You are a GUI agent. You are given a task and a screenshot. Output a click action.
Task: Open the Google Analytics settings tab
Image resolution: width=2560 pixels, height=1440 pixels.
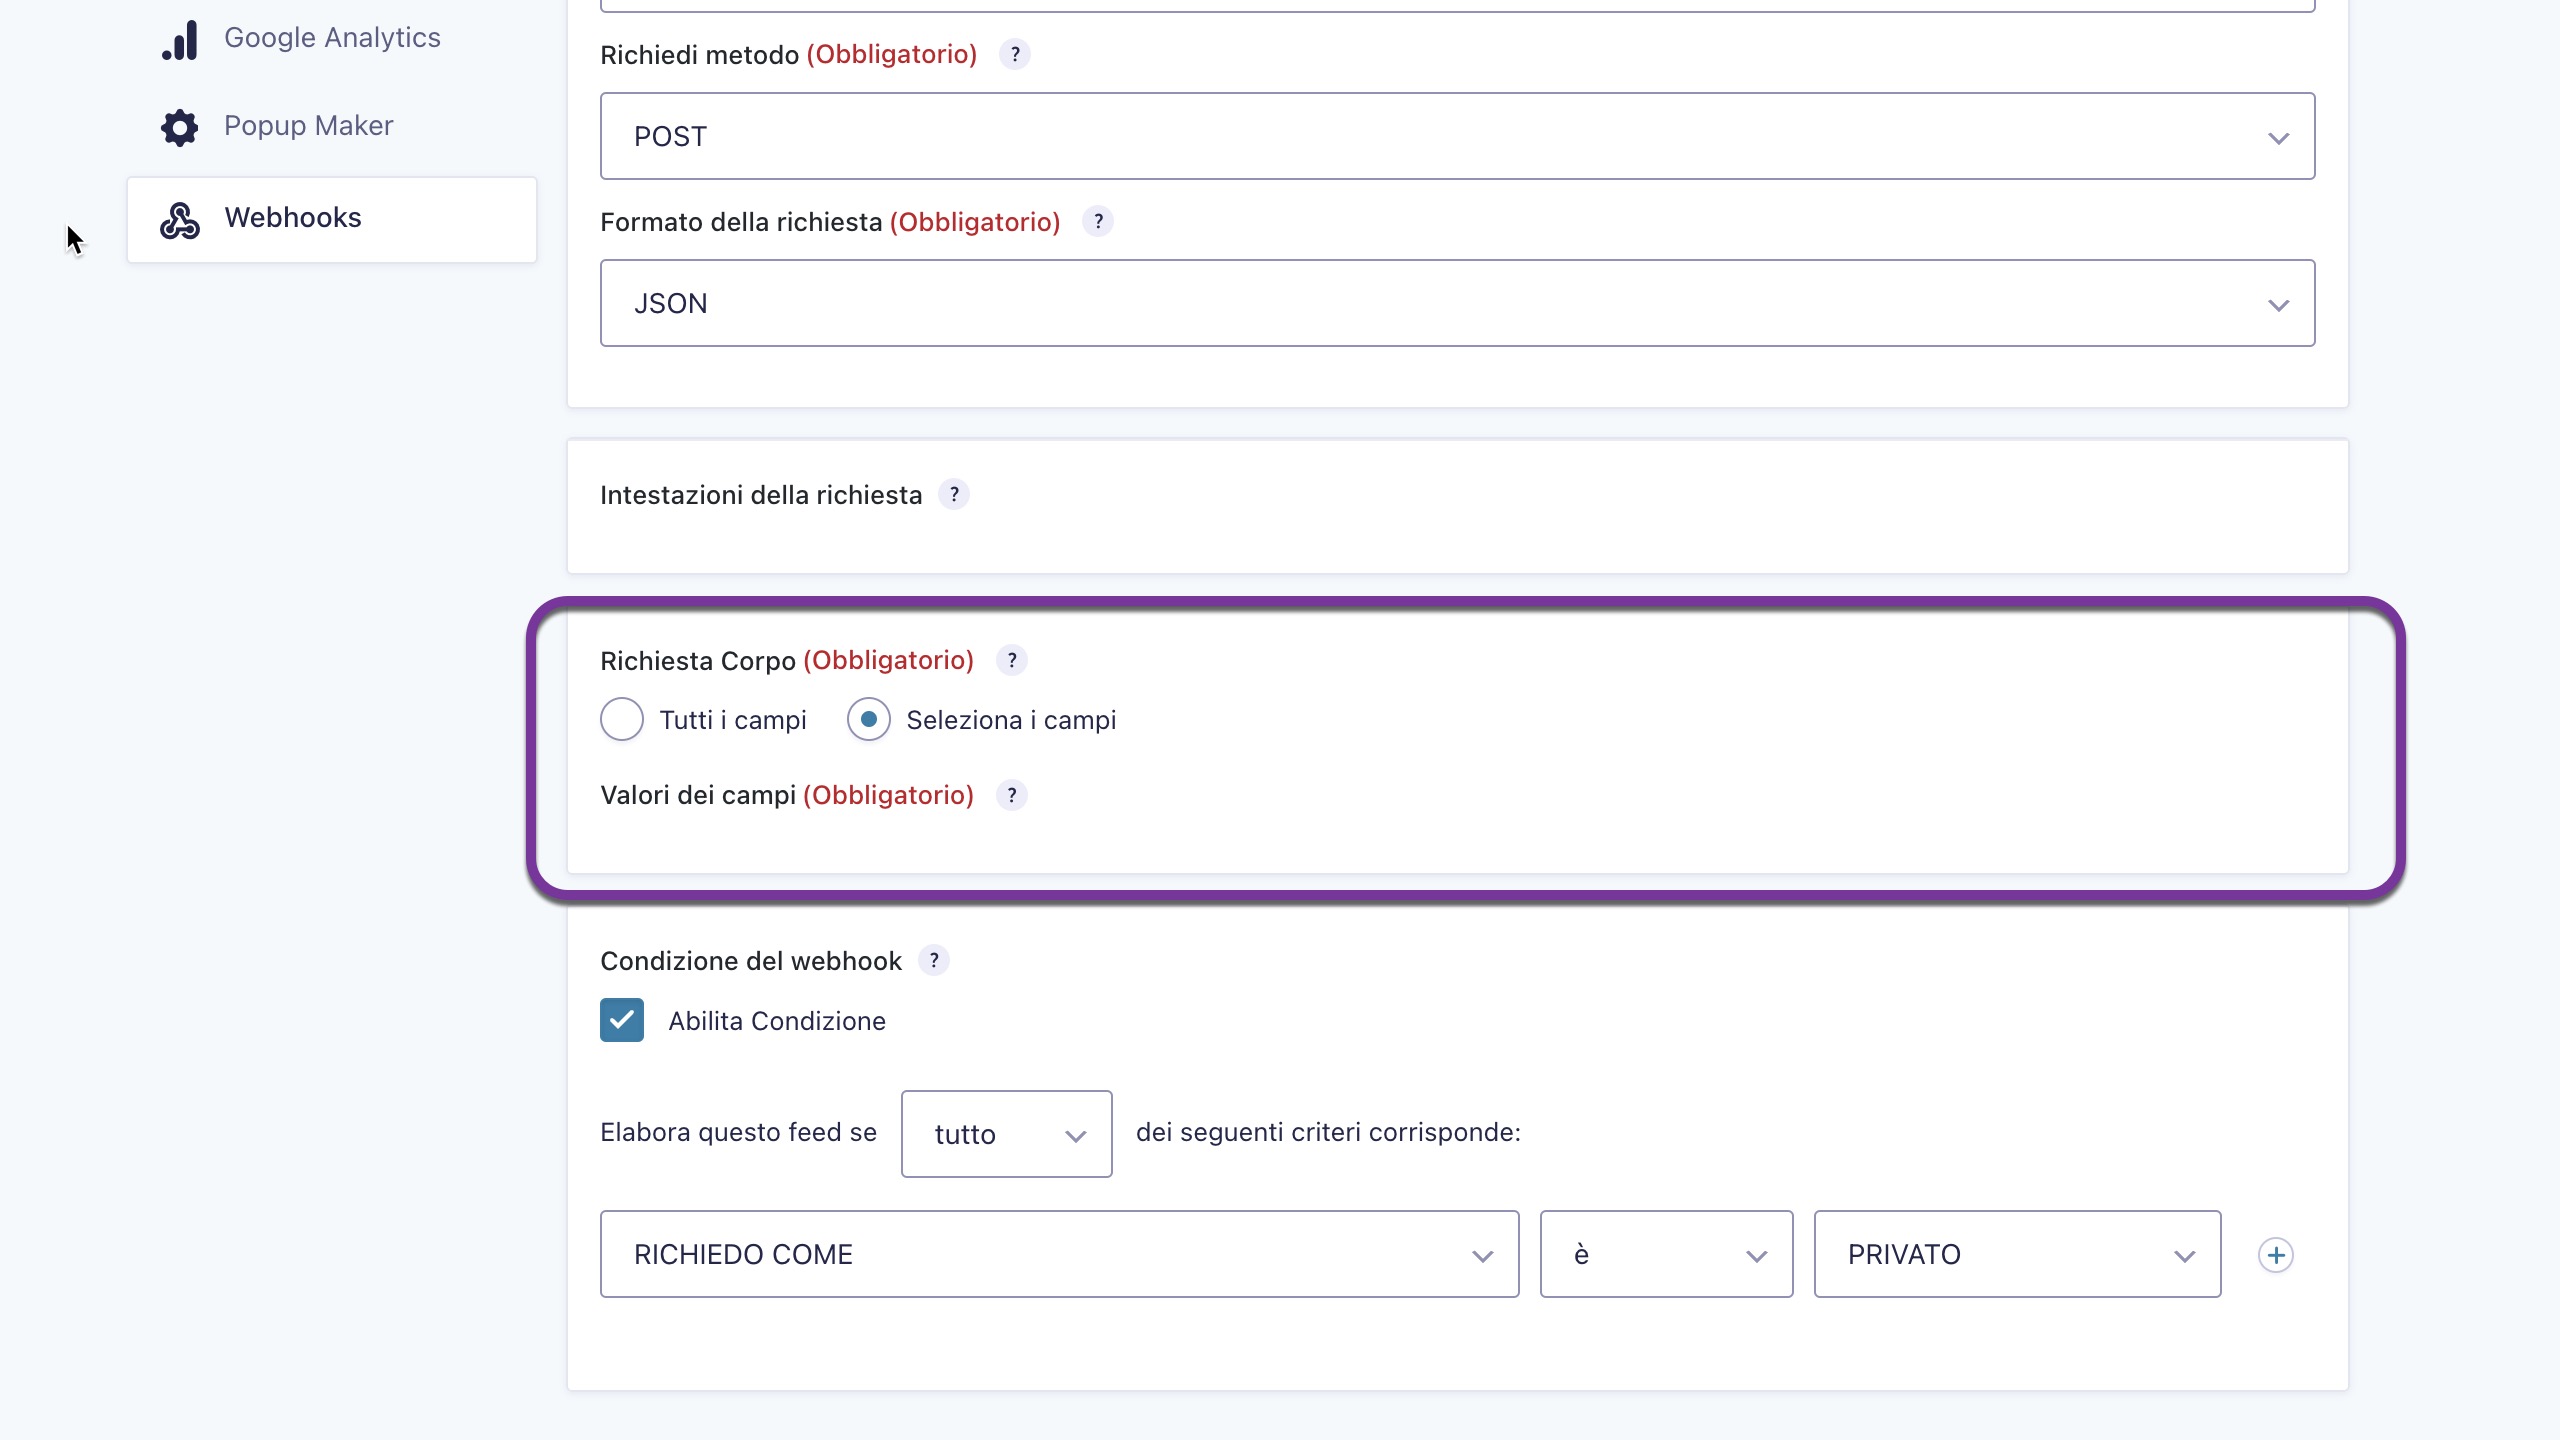[x=332, y=38]
